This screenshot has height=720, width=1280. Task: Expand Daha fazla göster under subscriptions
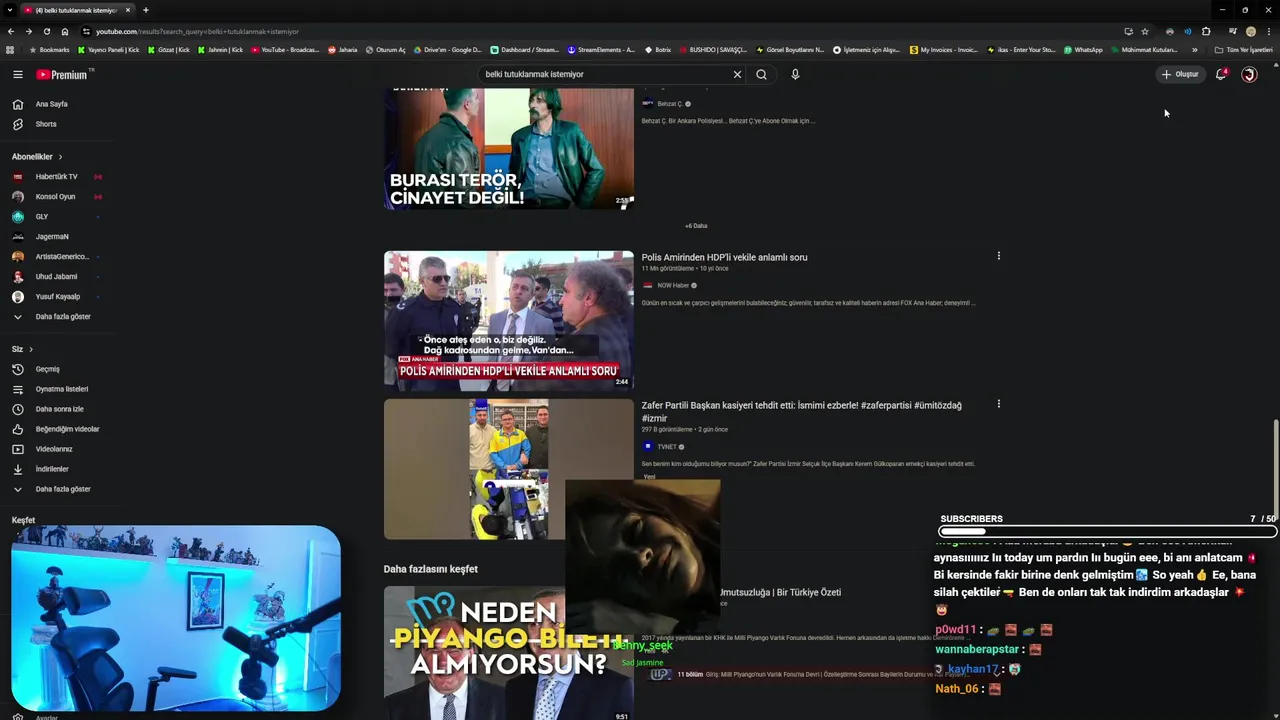click(62, 317)
